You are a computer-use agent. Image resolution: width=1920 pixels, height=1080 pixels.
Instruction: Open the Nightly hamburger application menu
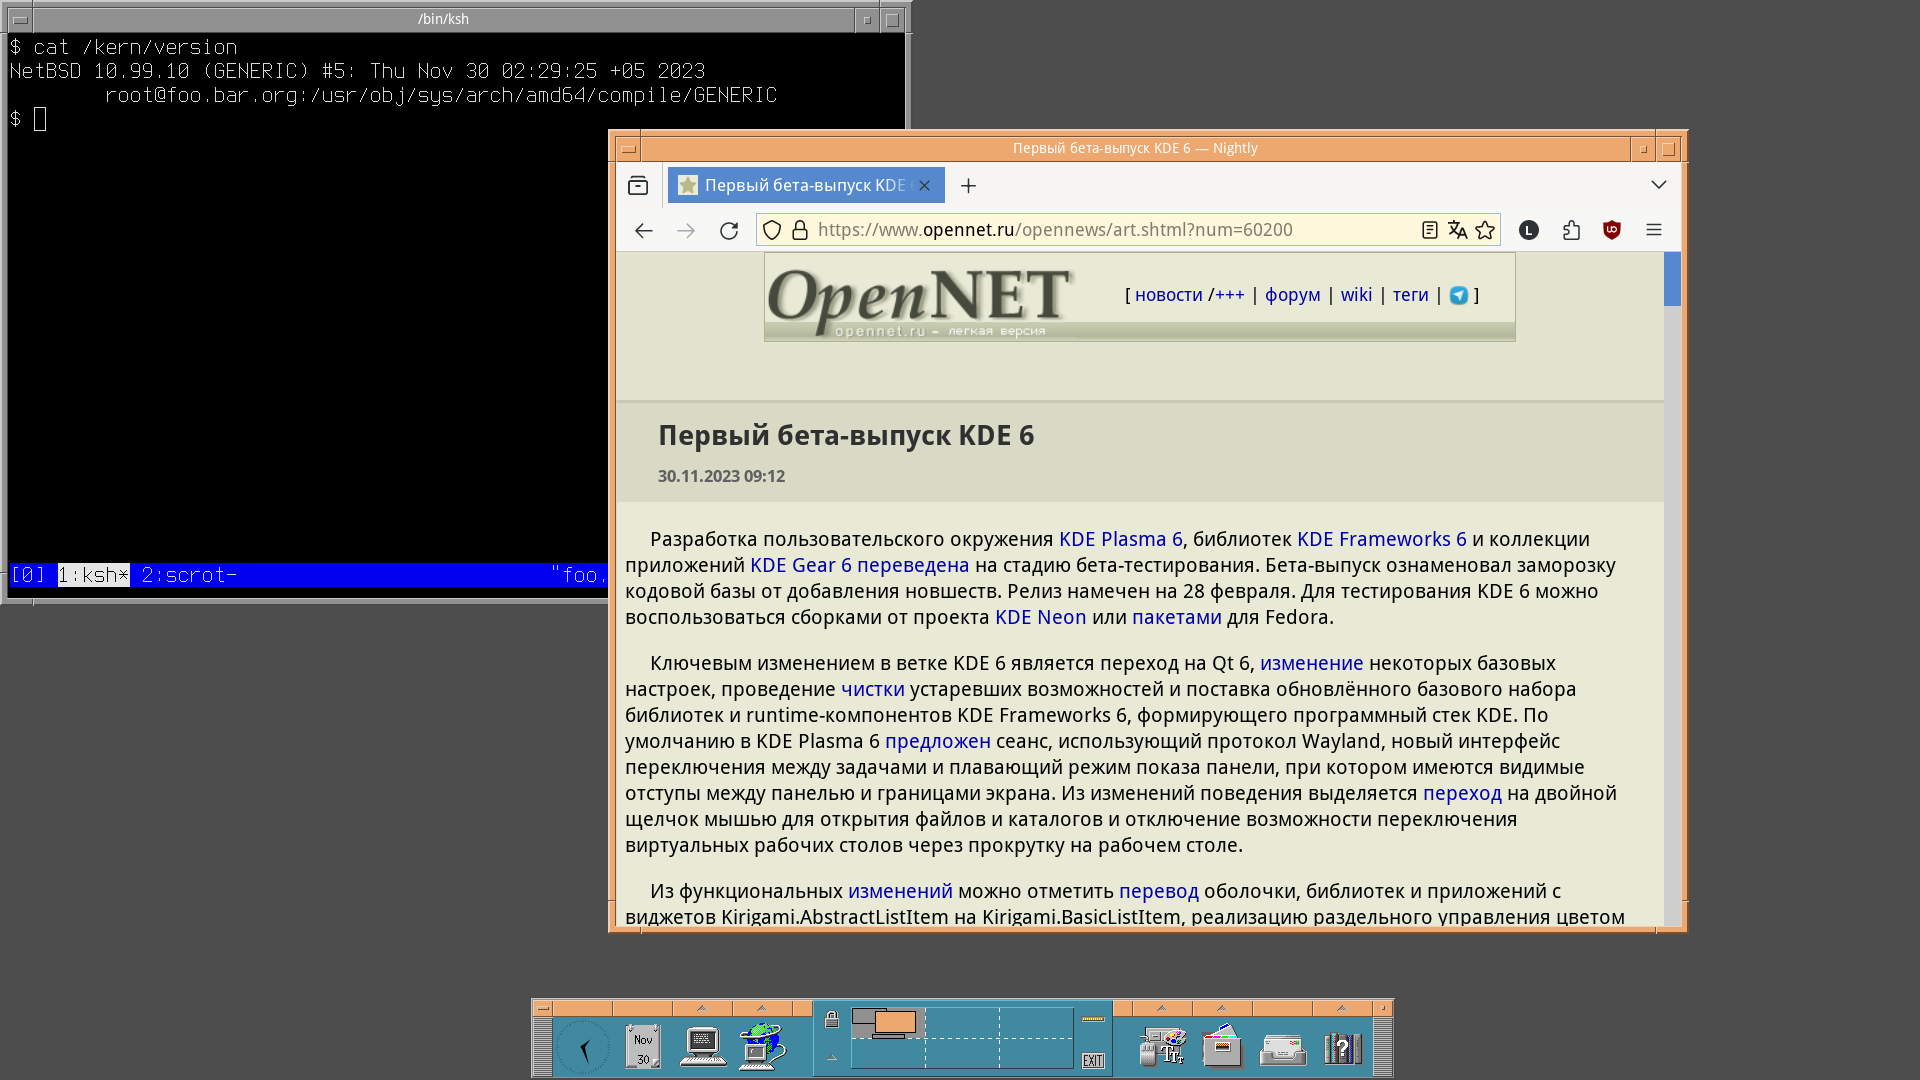(1654, 231)
